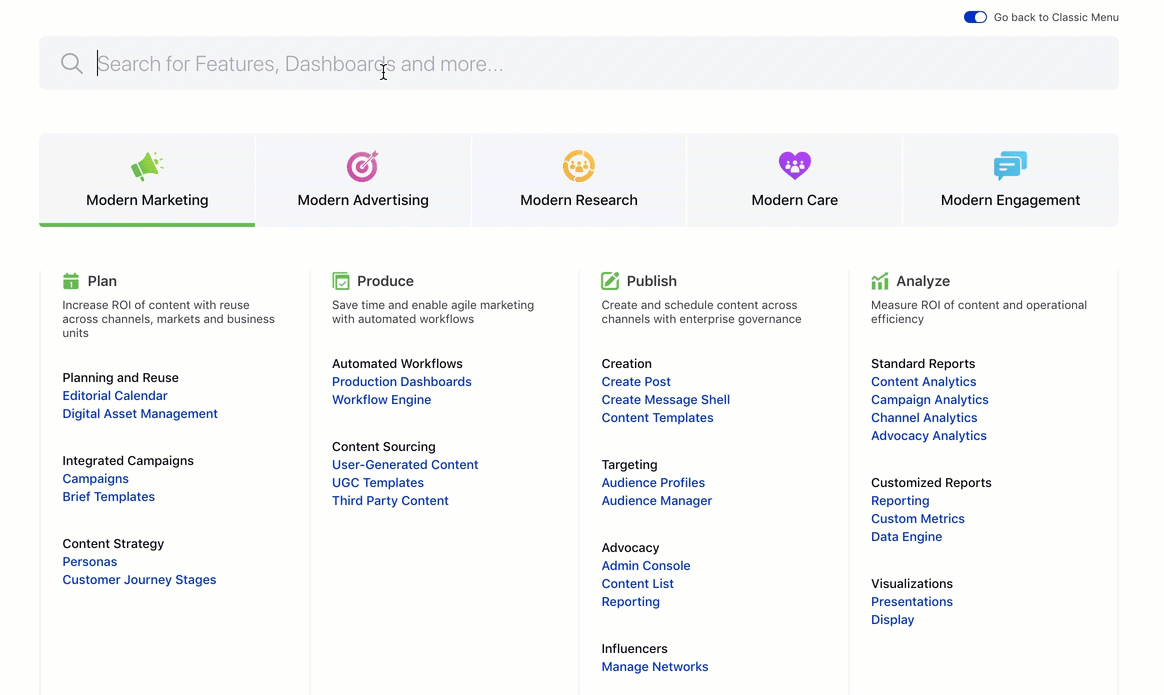Open Presentations under Visualizations

[x=911, y=601]
